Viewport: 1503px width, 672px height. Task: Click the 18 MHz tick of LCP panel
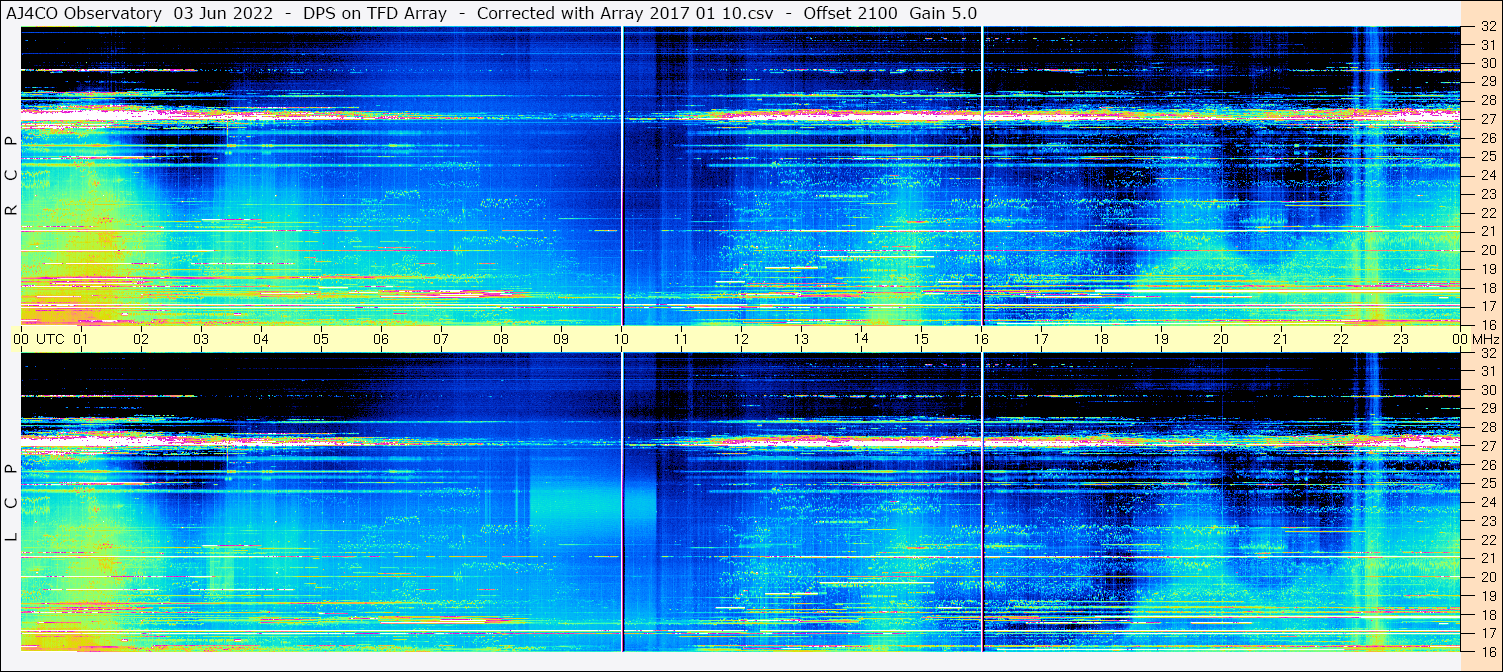click(x=1487, y=615)
